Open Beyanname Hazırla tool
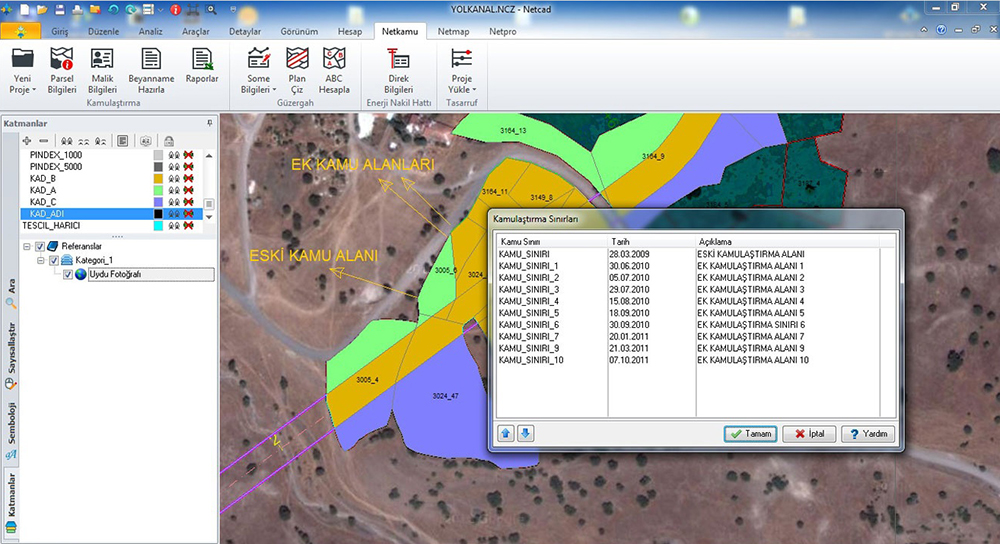This screenshot has width=1000, height=544. point(151,66)
